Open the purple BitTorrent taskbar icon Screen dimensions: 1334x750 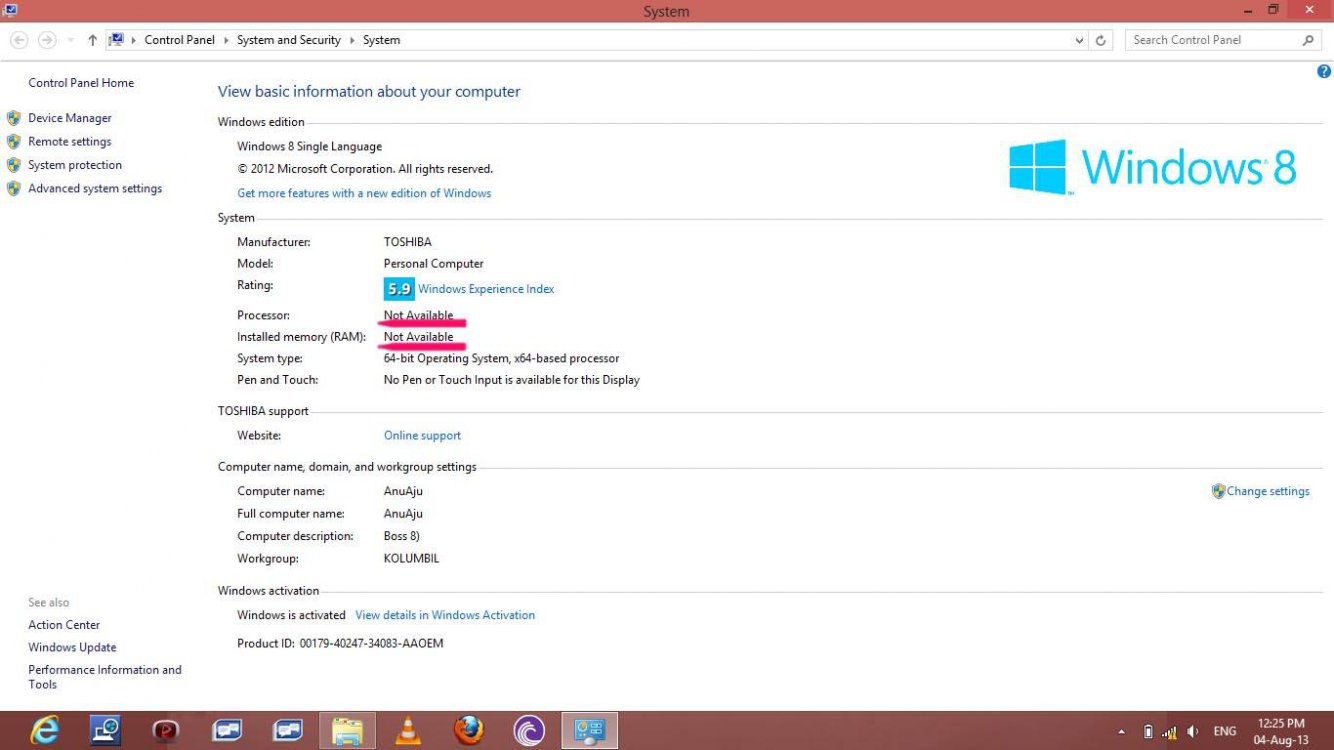(x=529, y=731)
